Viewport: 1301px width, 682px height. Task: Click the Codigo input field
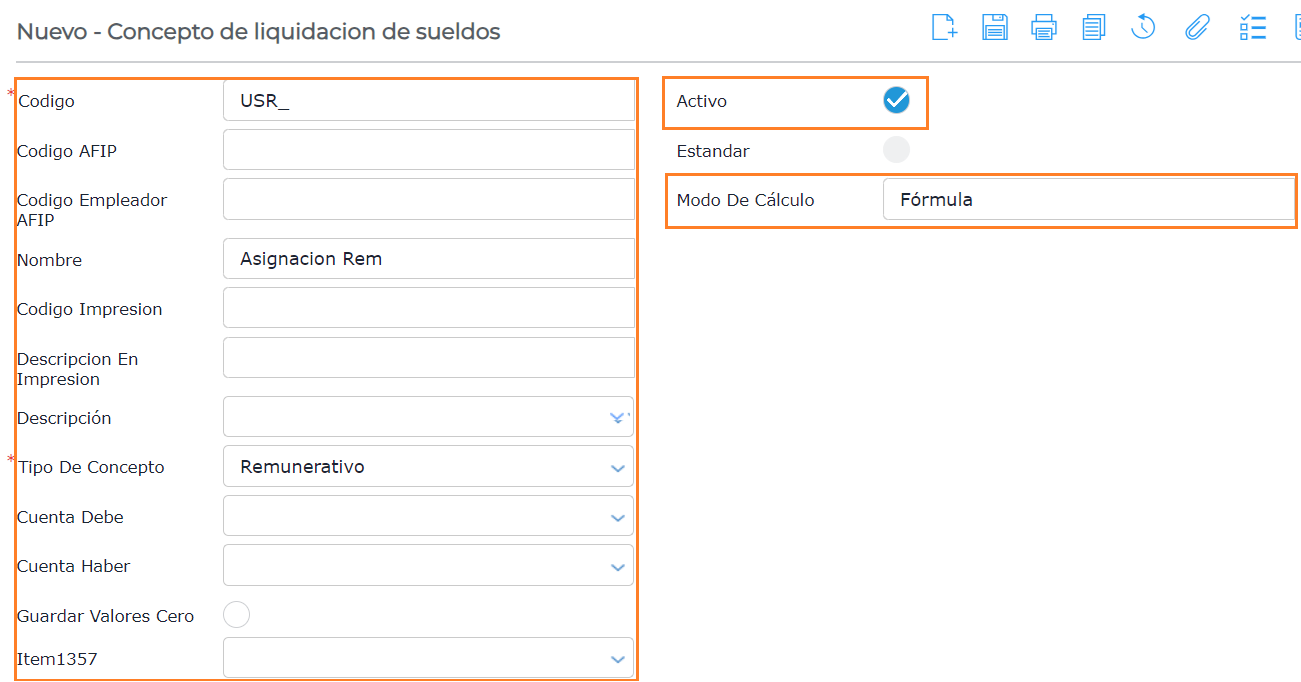(428, 100)
